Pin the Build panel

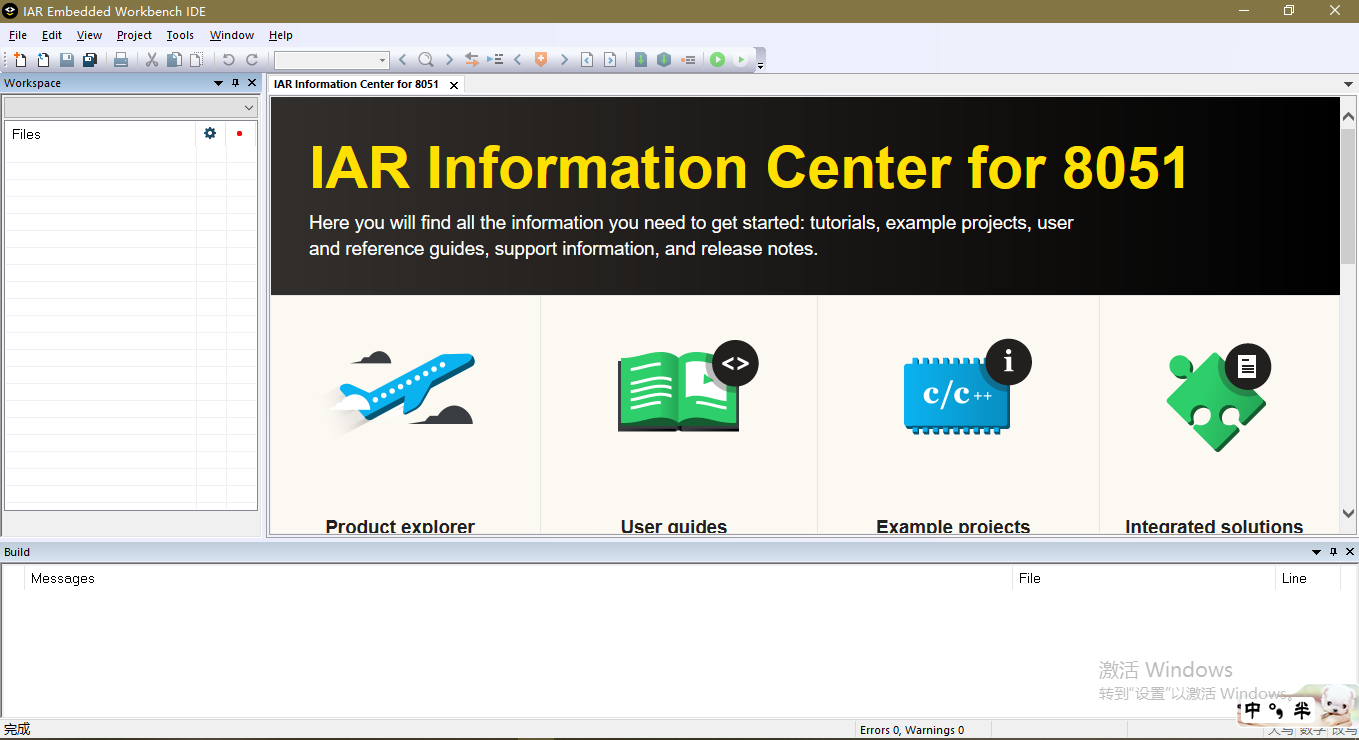(1333, 552)
